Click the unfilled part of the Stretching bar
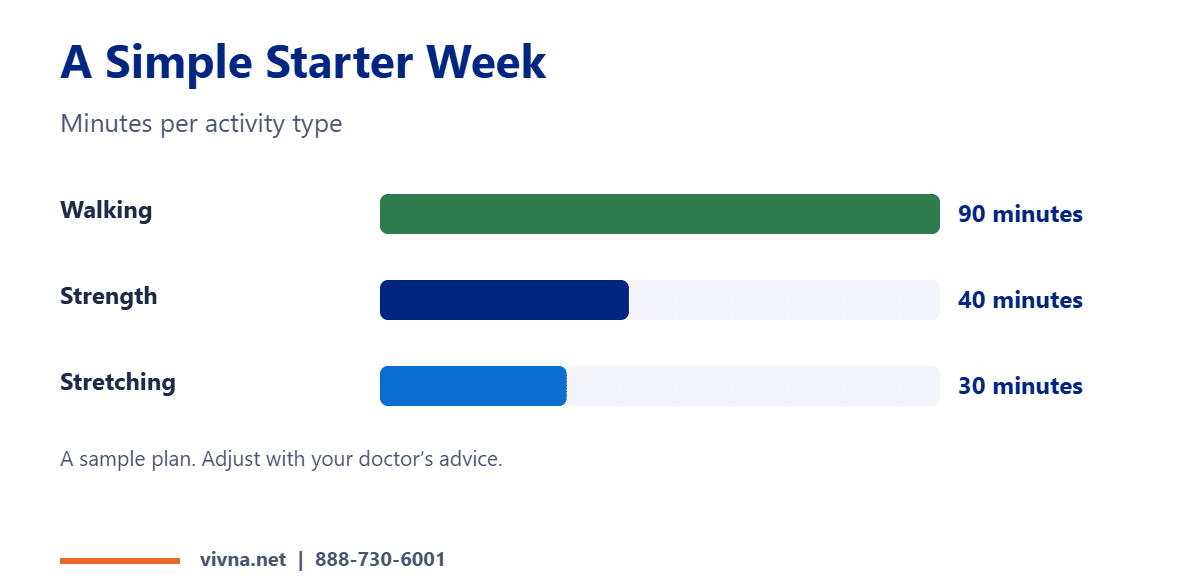This screenshot has width=1200, height=588. (753, 386)
